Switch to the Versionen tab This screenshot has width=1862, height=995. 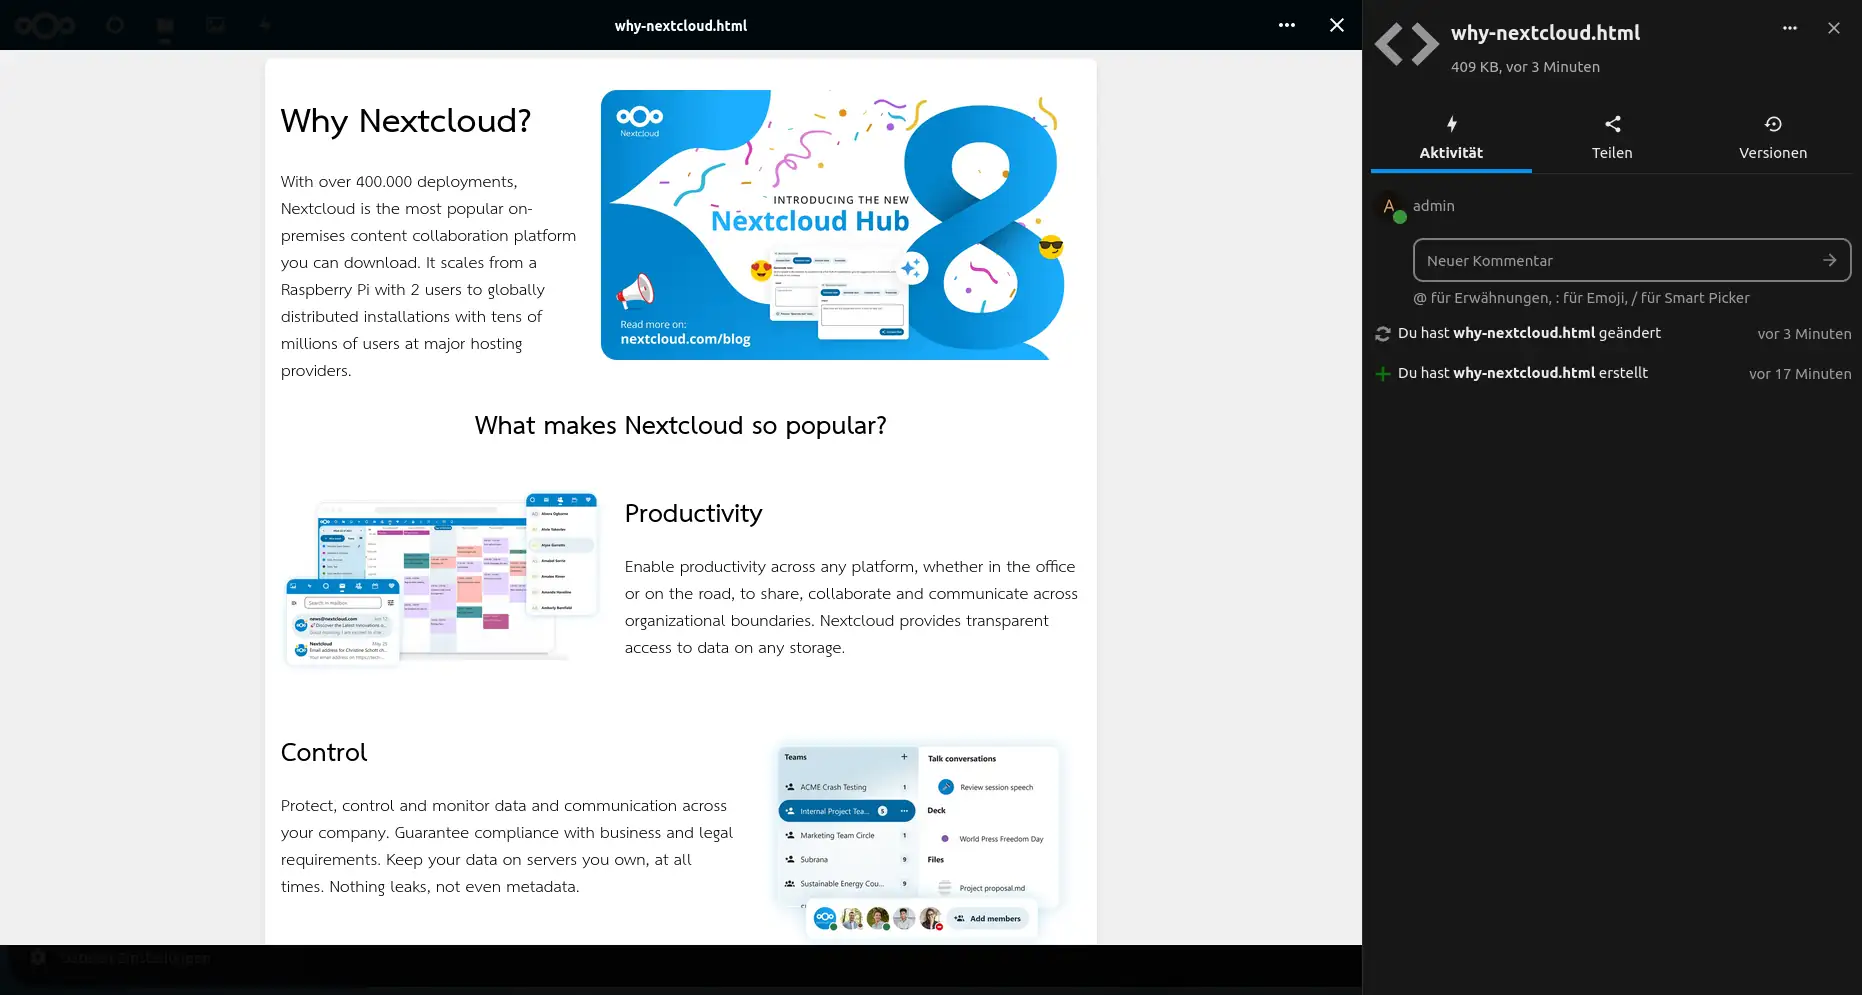click(1773, 138)
